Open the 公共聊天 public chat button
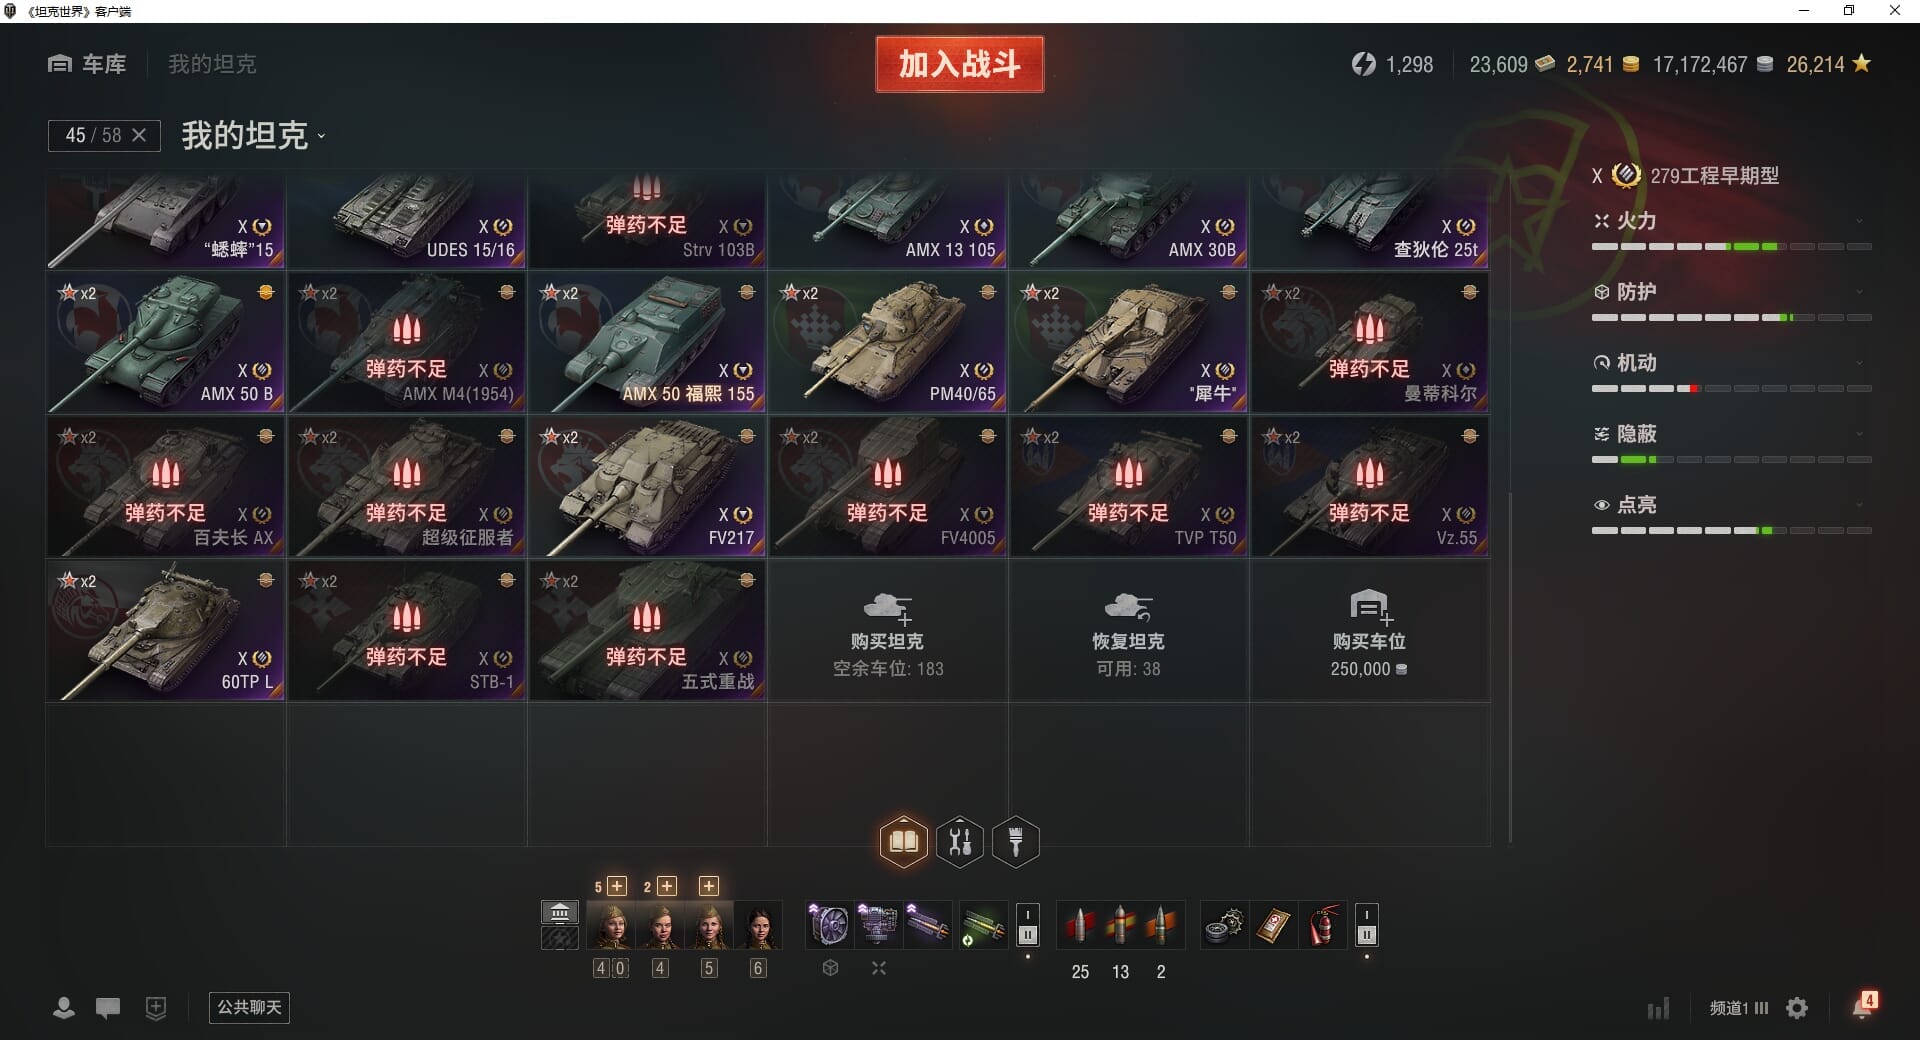The height and width of the screenshot is (1040, 1920). click(x=249, y=1007)
